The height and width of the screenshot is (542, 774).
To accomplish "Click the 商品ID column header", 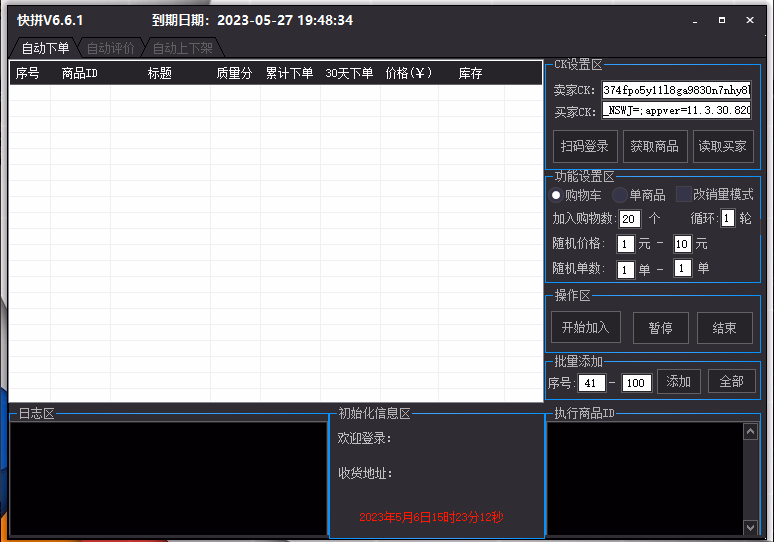I will (79, 74).
